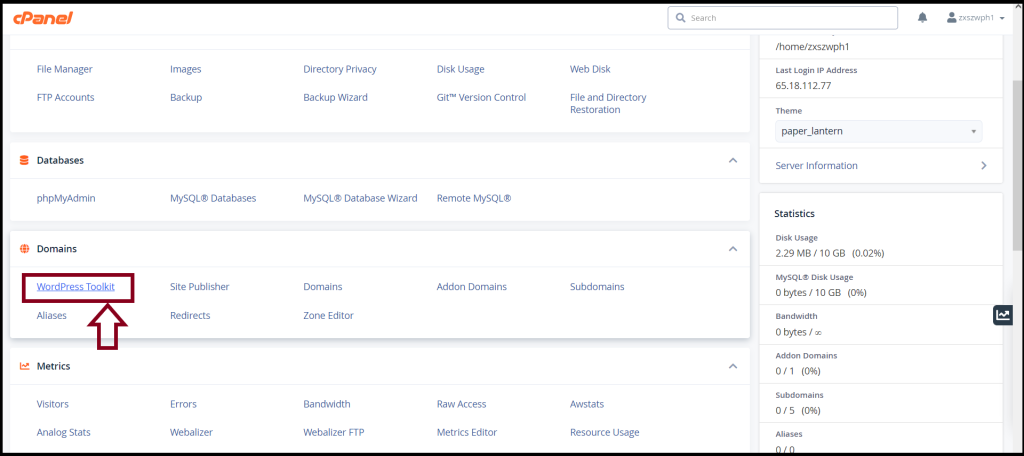This screenshot has height=456, width=1024.
Task: Open the floating statistics chart widget
Action: click(x=1003, y=315)
